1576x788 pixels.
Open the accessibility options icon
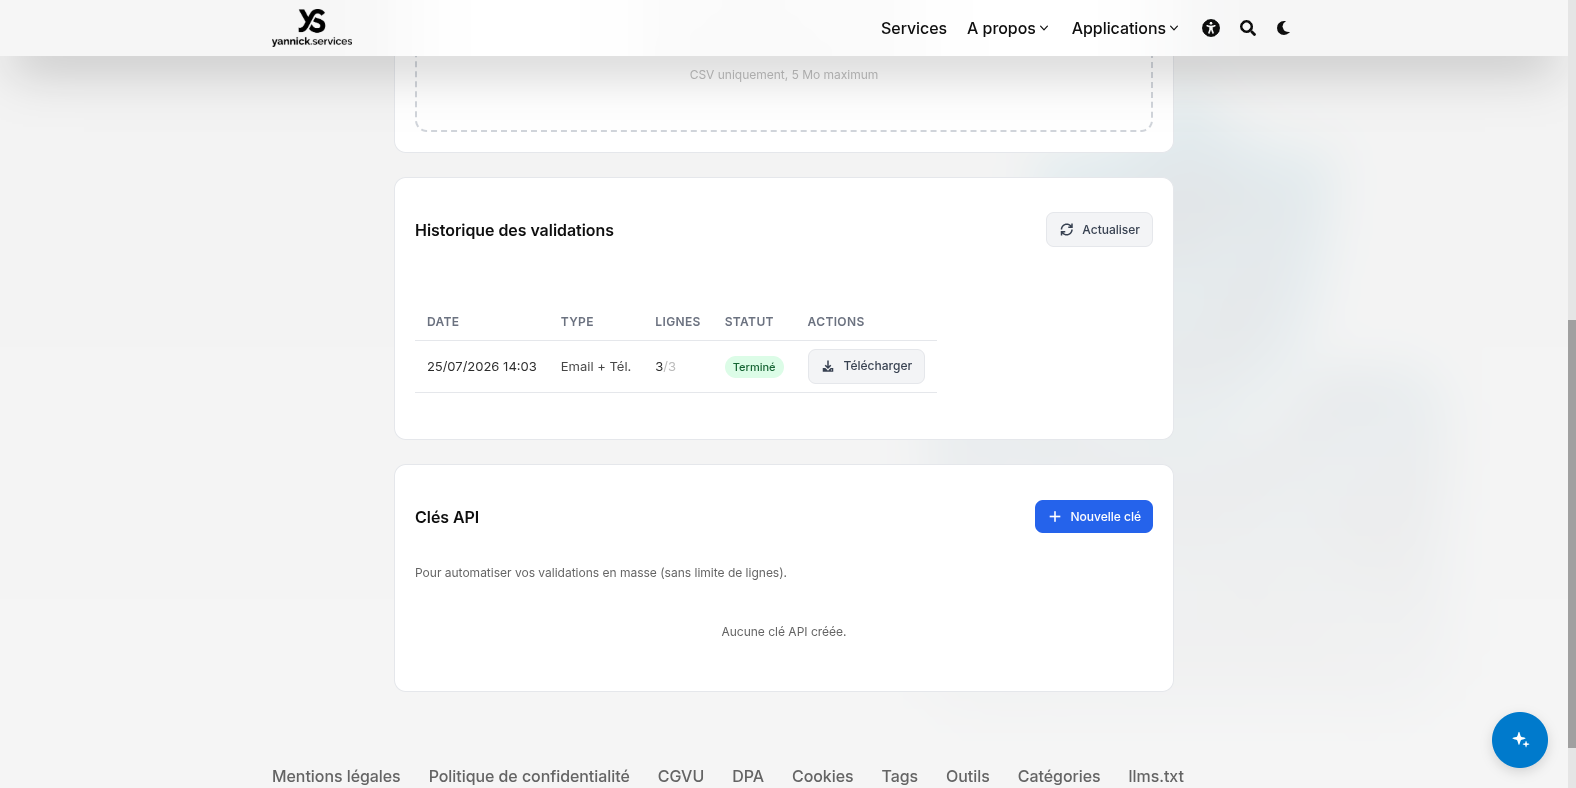pyautogui.click(x=1211, y=28)
